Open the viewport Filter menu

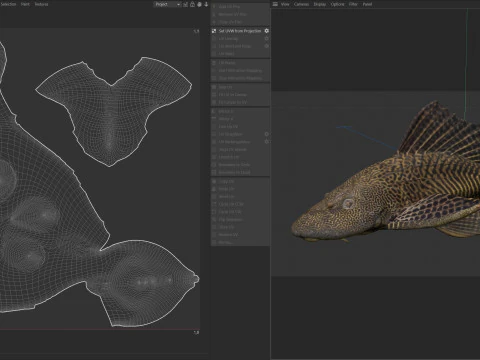(353, 4)
